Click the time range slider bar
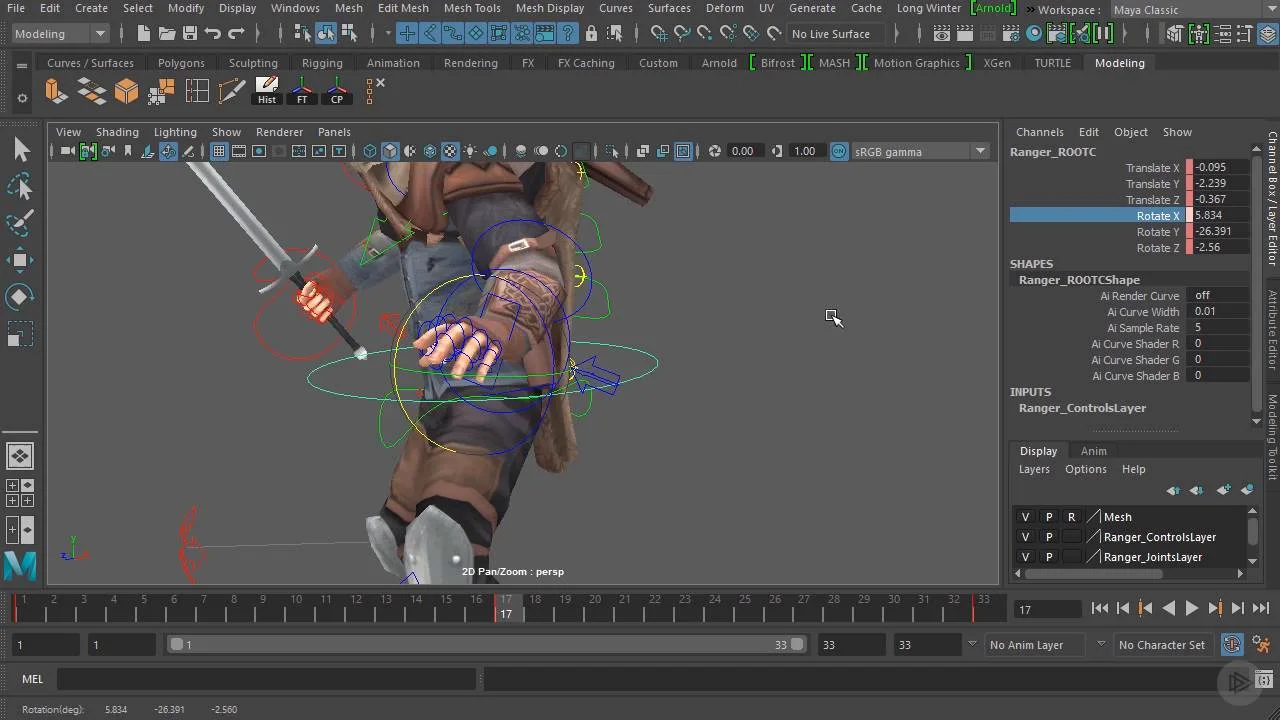Image resolution: width=1280 pixels, height=720 pixels. [x=486, y=645]
